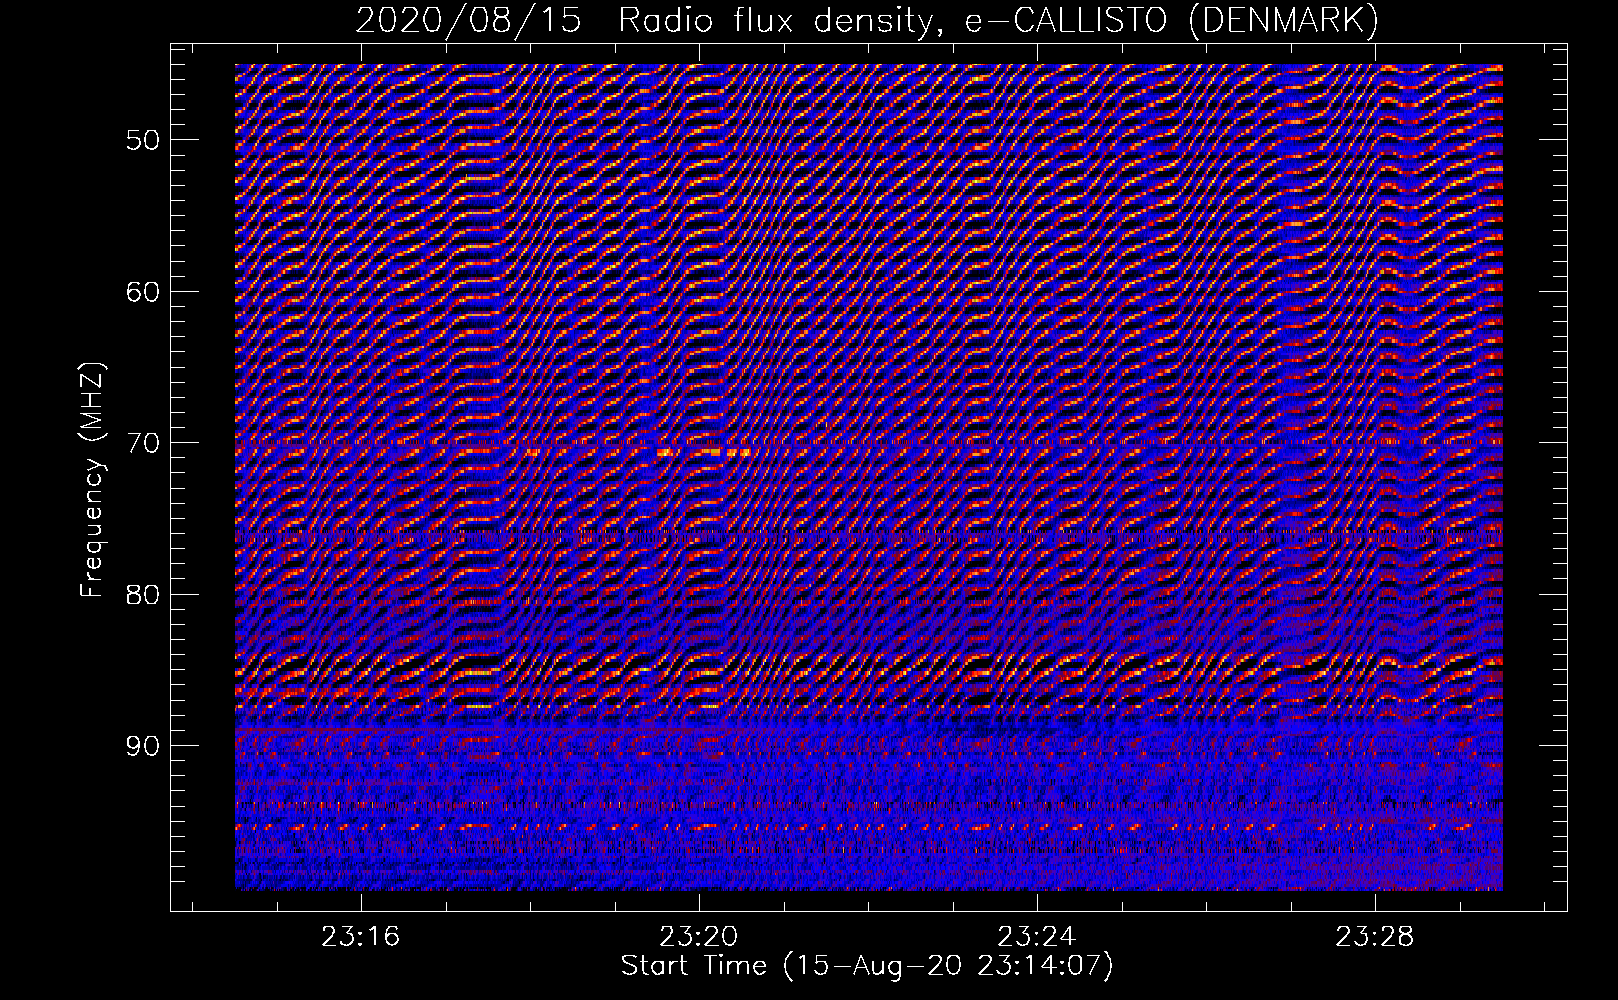Click the "70" frequency tick label
This screenshot has width=1618, height=1000.
coord(144,442)
